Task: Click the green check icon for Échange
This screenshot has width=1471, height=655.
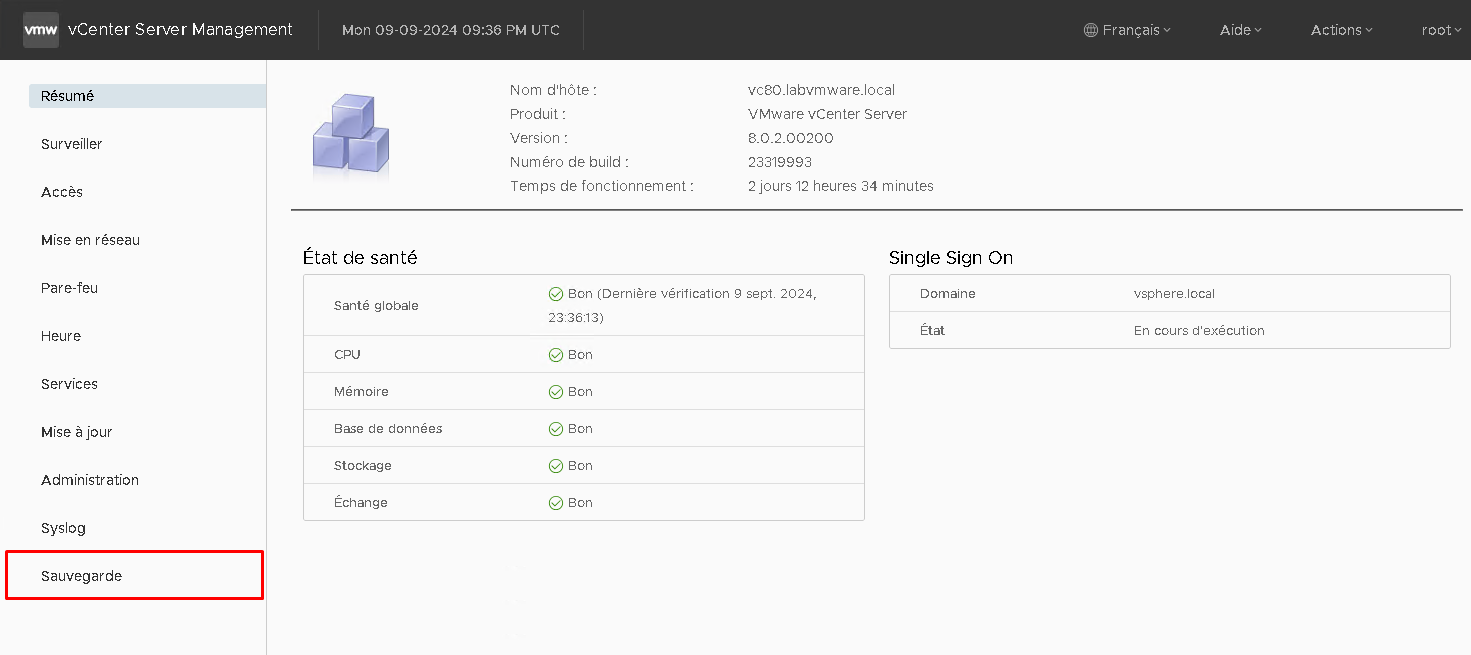Action: click(556, 503)
